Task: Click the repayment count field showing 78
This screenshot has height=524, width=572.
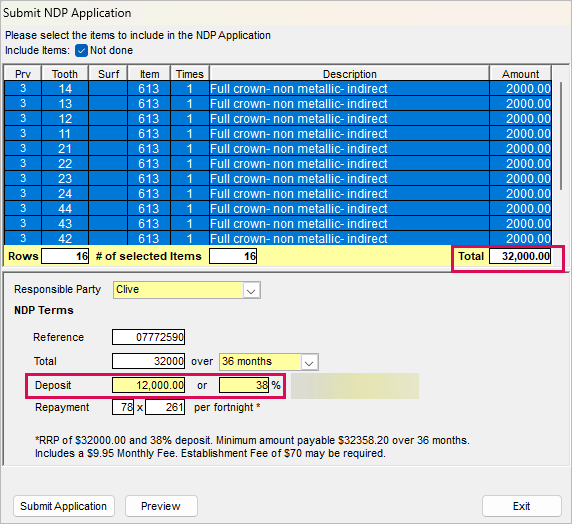Action: click(x=123, y=407)
